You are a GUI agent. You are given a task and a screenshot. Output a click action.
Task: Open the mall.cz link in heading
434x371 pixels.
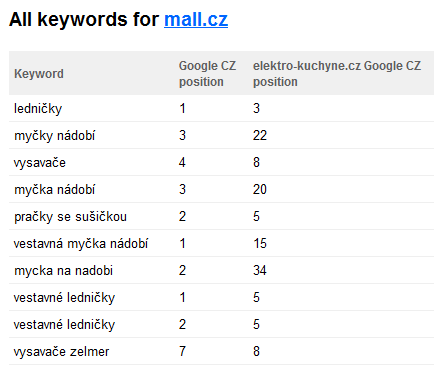[x=196, y=19]
